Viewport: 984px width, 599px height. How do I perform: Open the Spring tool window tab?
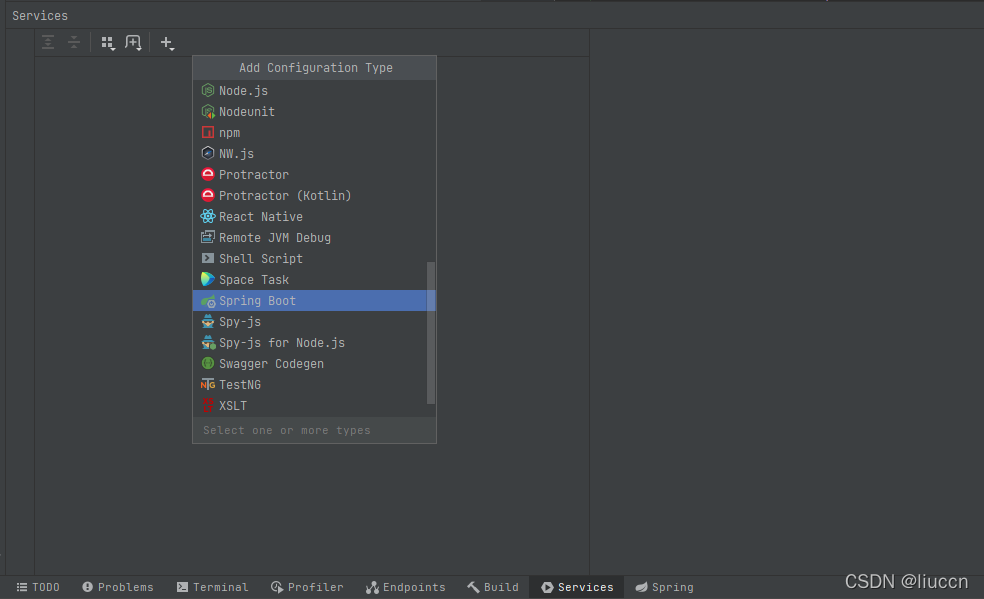pyautogui.click(x=665, y=587)
